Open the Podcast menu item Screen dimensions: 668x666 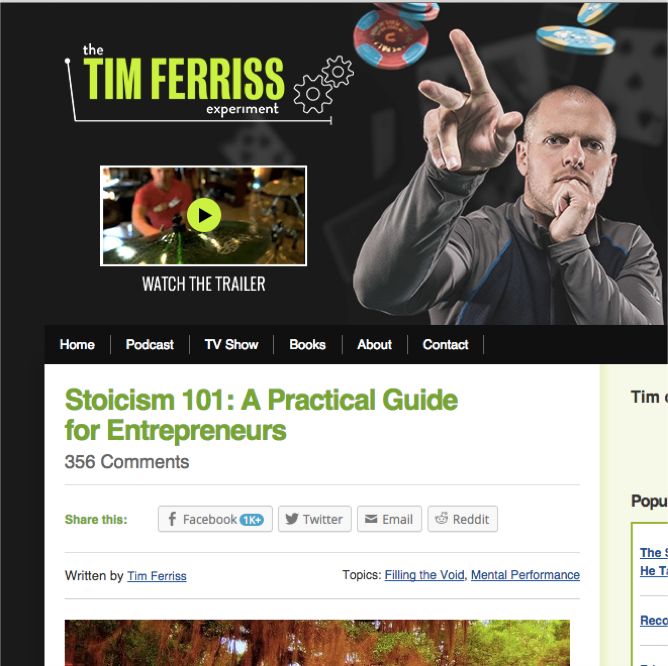pos(150,344)
